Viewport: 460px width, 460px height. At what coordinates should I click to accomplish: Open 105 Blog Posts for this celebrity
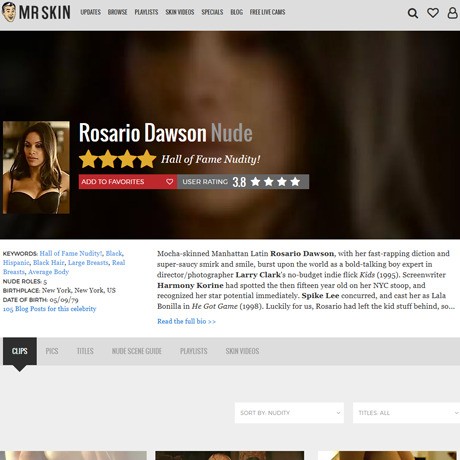tap(49, 309)
